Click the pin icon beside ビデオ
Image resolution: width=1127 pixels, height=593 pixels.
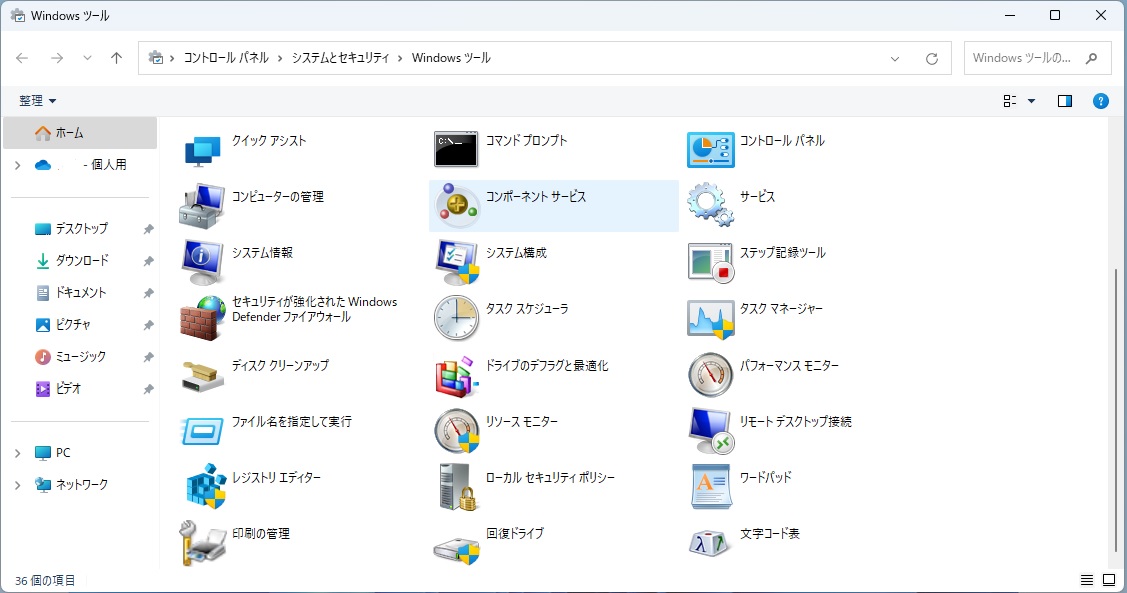pos(148,389)
